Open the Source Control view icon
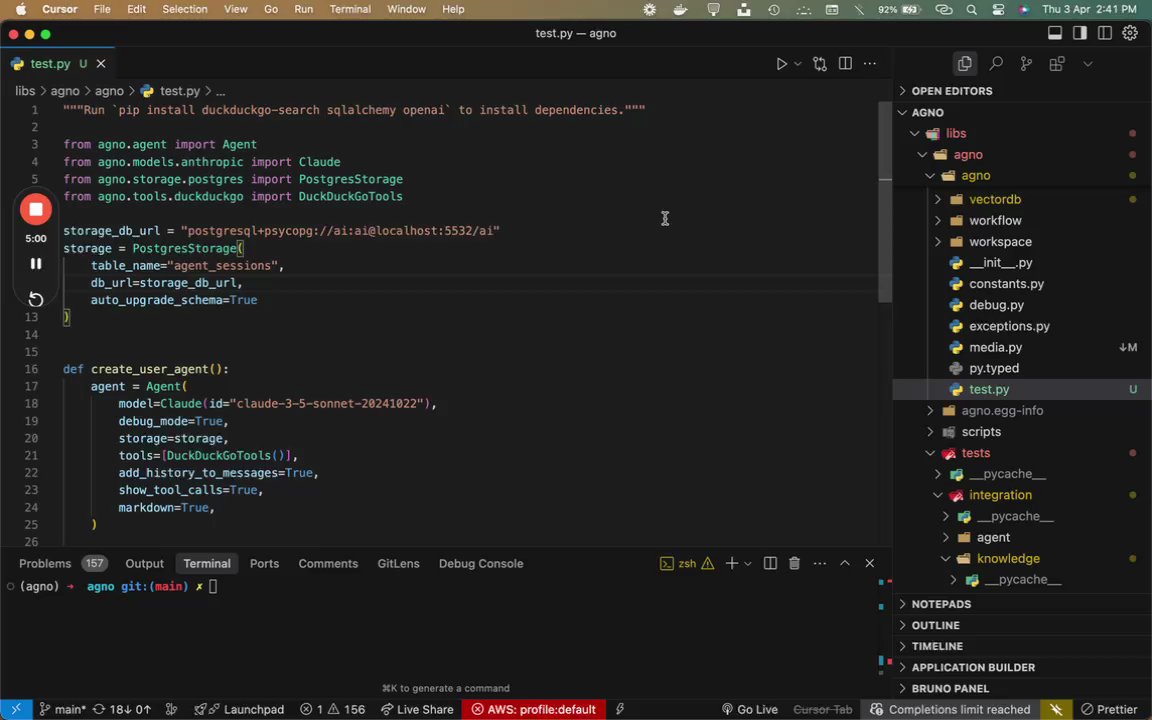Image resolution: width=1152 pixels, height=720 pixels. pyautogui.click(x=1026, y=64)
